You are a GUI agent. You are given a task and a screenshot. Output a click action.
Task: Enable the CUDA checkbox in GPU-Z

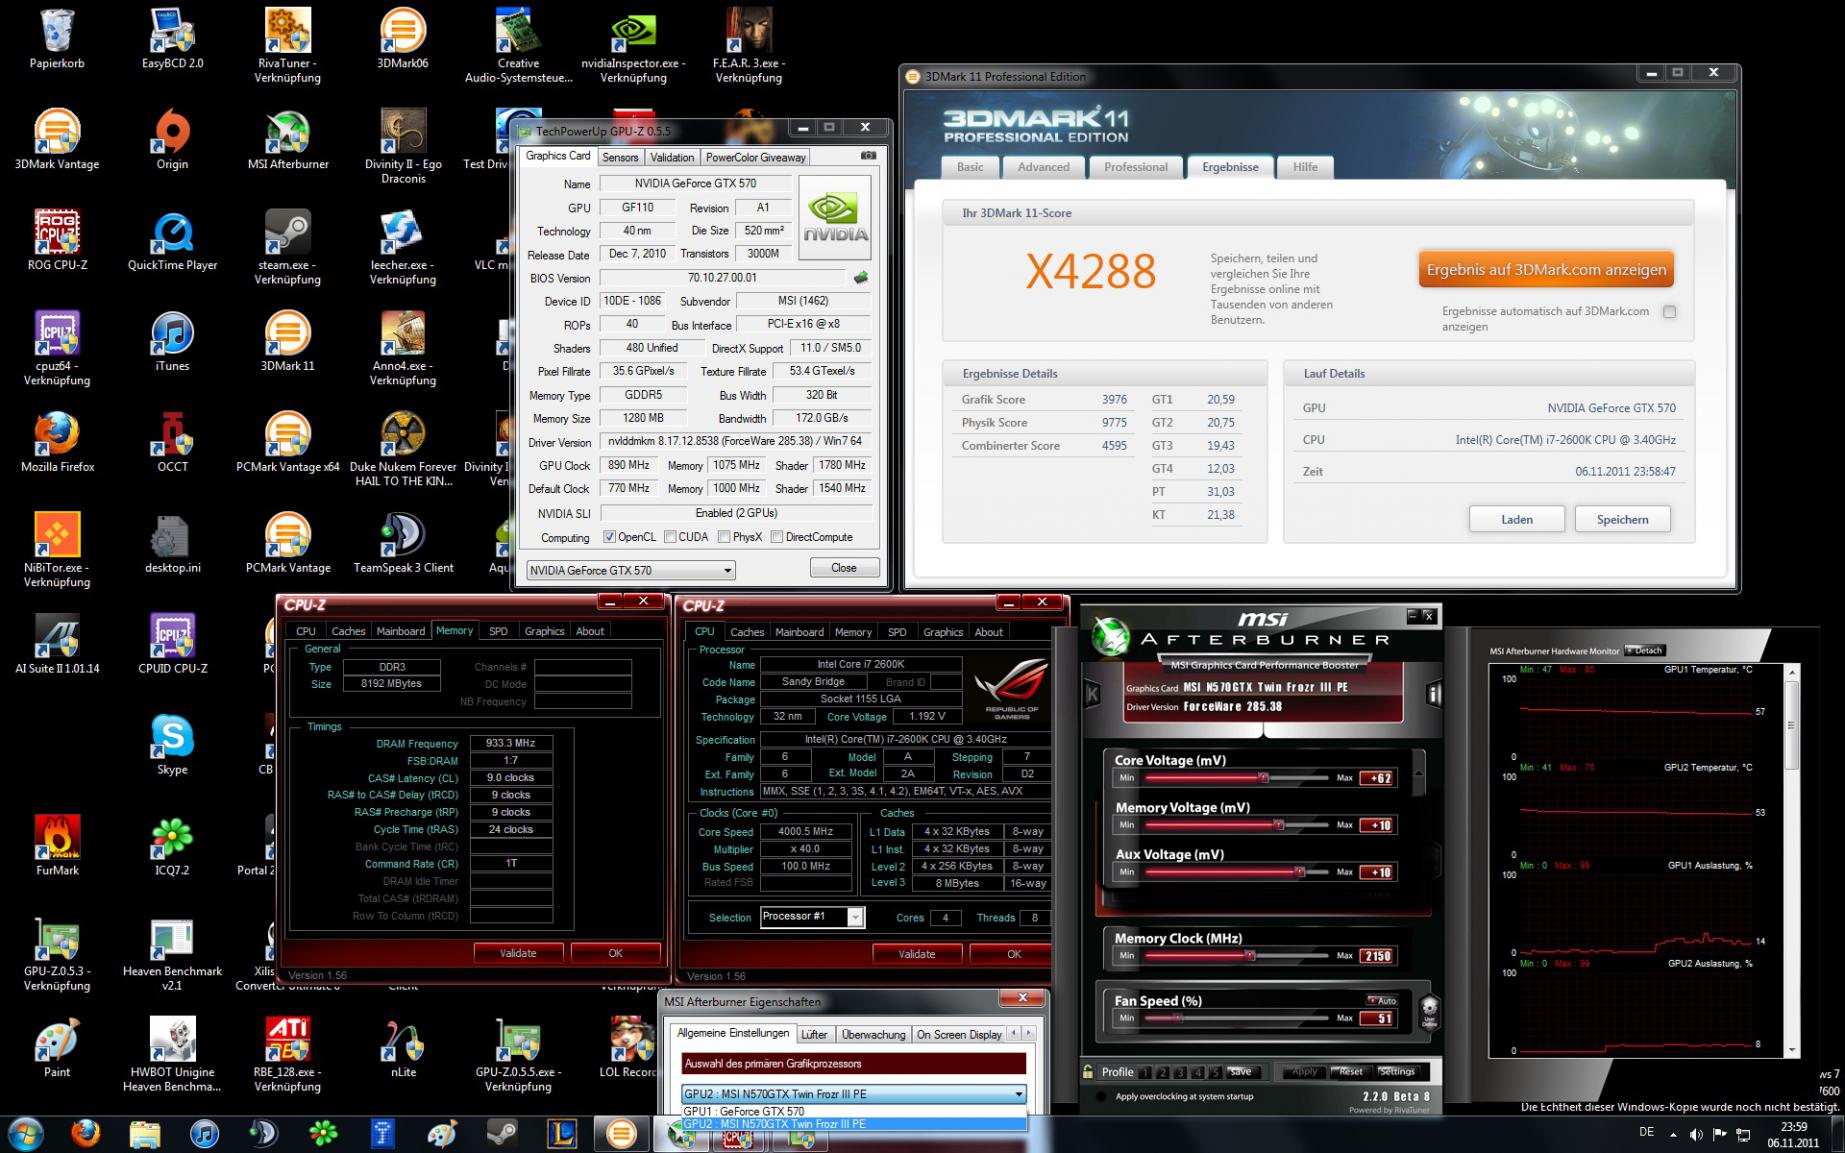tap(670, 537)
